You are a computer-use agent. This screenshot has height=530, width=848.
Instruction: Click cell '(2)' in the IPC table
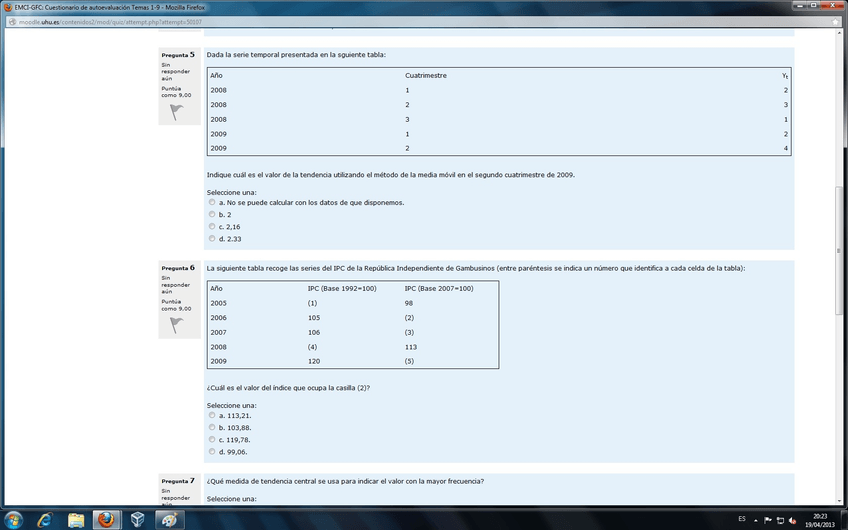pyautogui.click(x=409, y=318)
